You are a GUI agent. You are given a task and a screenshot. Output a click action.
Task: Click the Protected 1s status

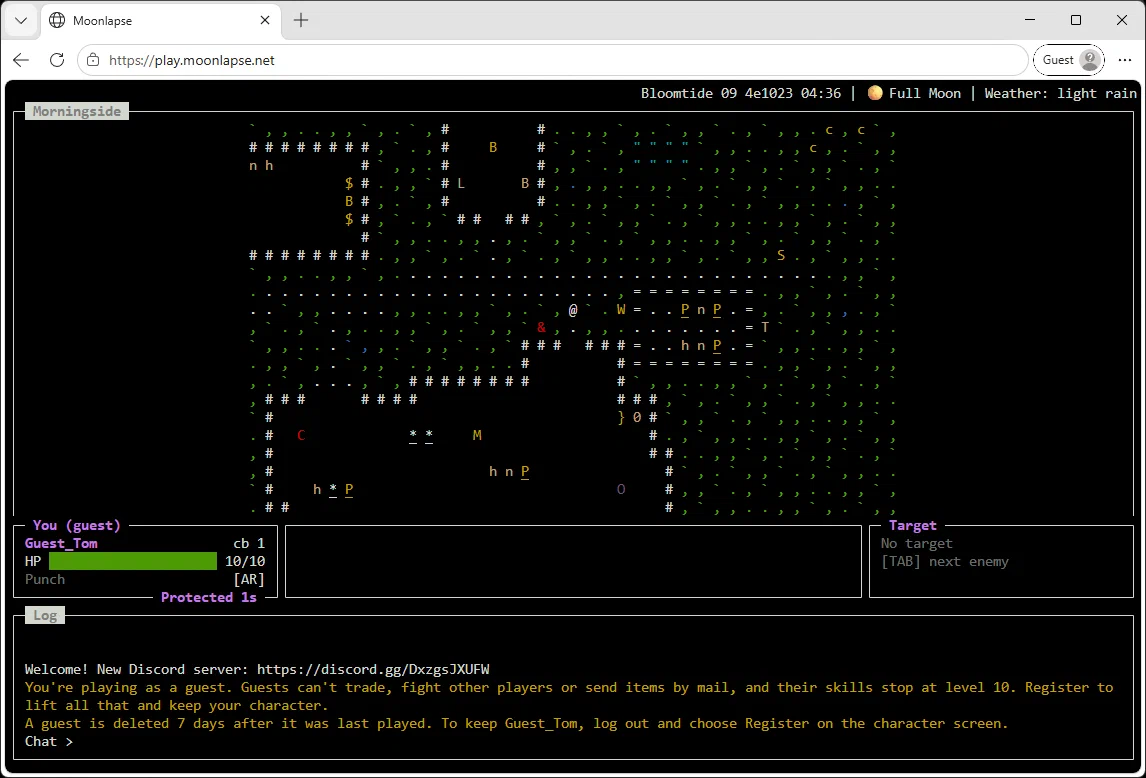pos(209,597)
